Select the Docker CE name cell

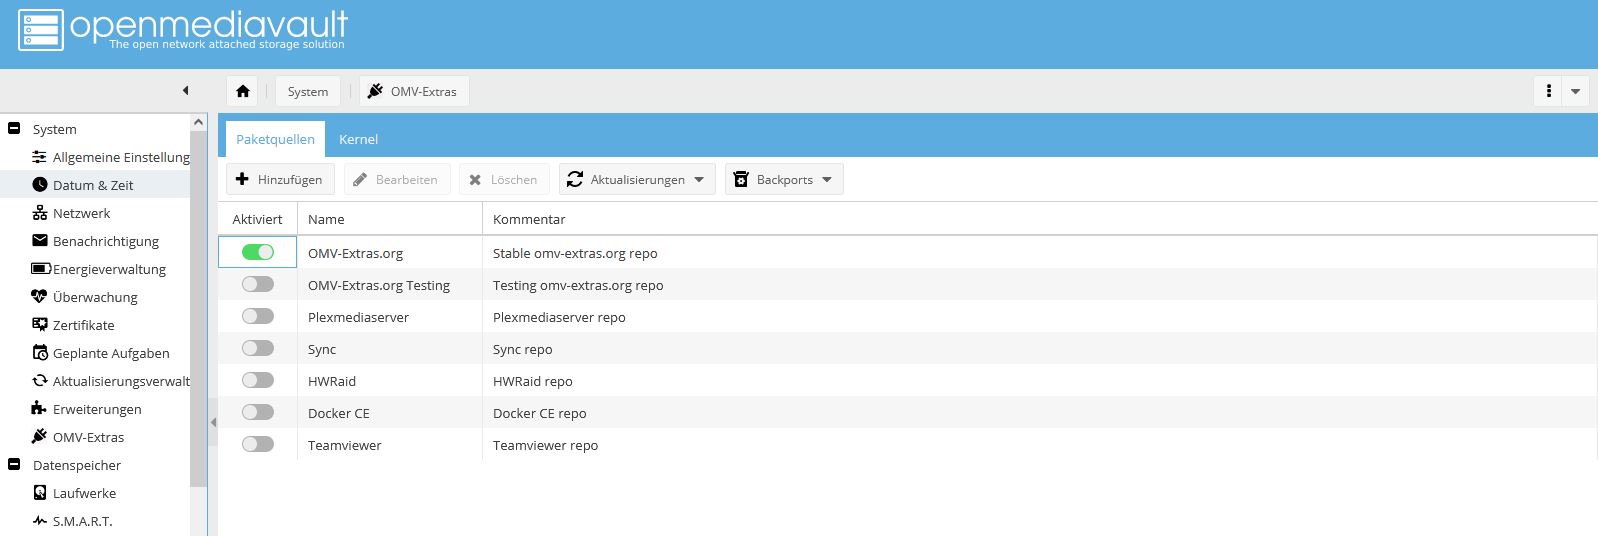click(x=390, y=413)
